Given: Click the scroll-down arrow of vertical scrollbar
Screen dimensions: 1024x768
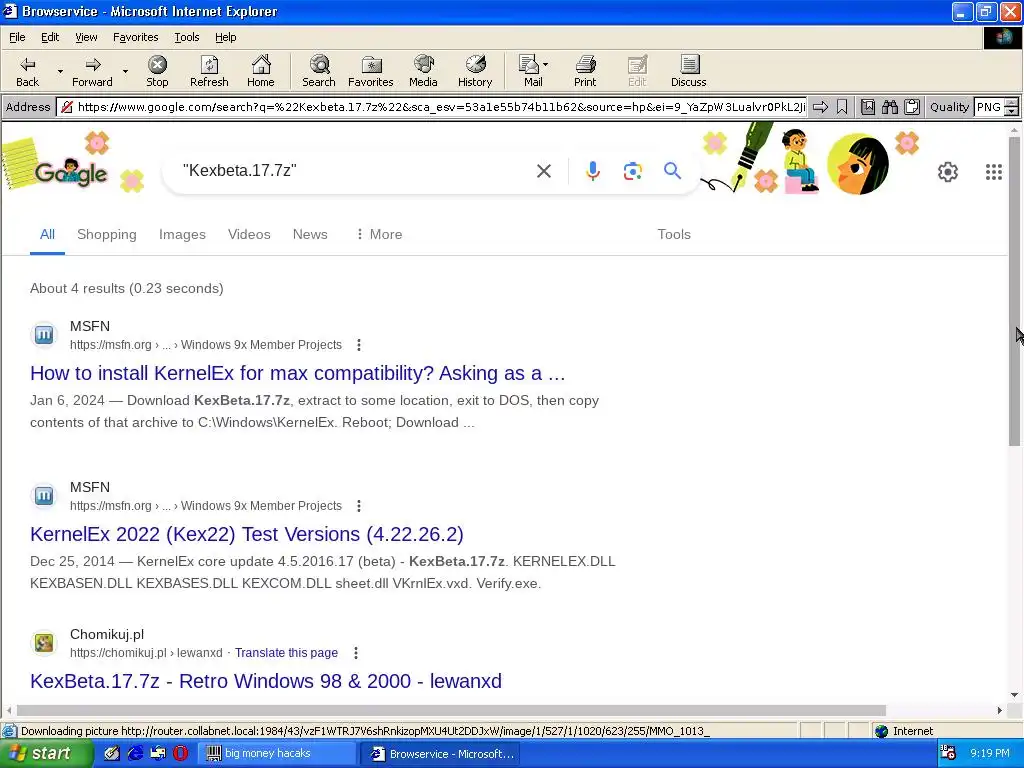Looking at the screenshot, I should click(1014, 695).
